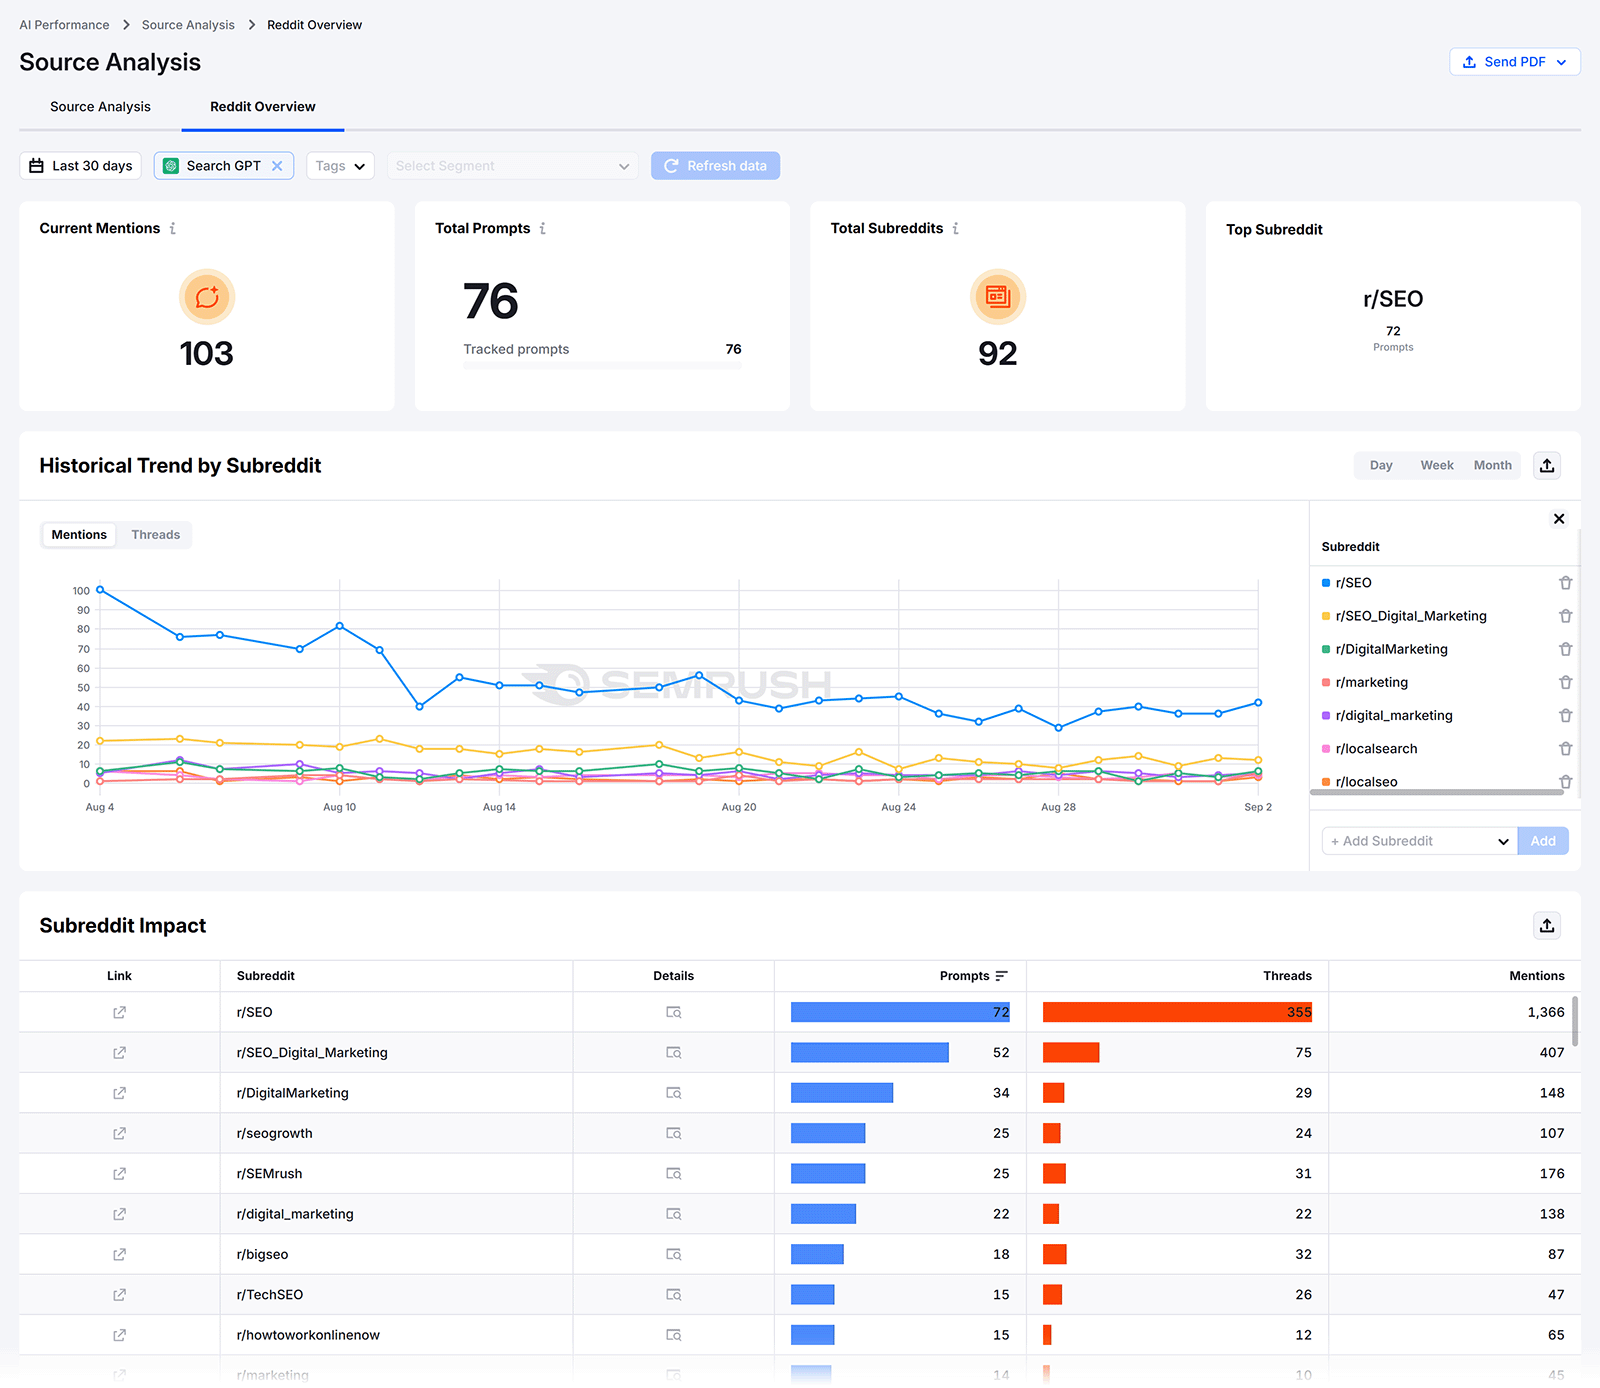Delete r/localsearch from the subreddit list

(1565, 748)
